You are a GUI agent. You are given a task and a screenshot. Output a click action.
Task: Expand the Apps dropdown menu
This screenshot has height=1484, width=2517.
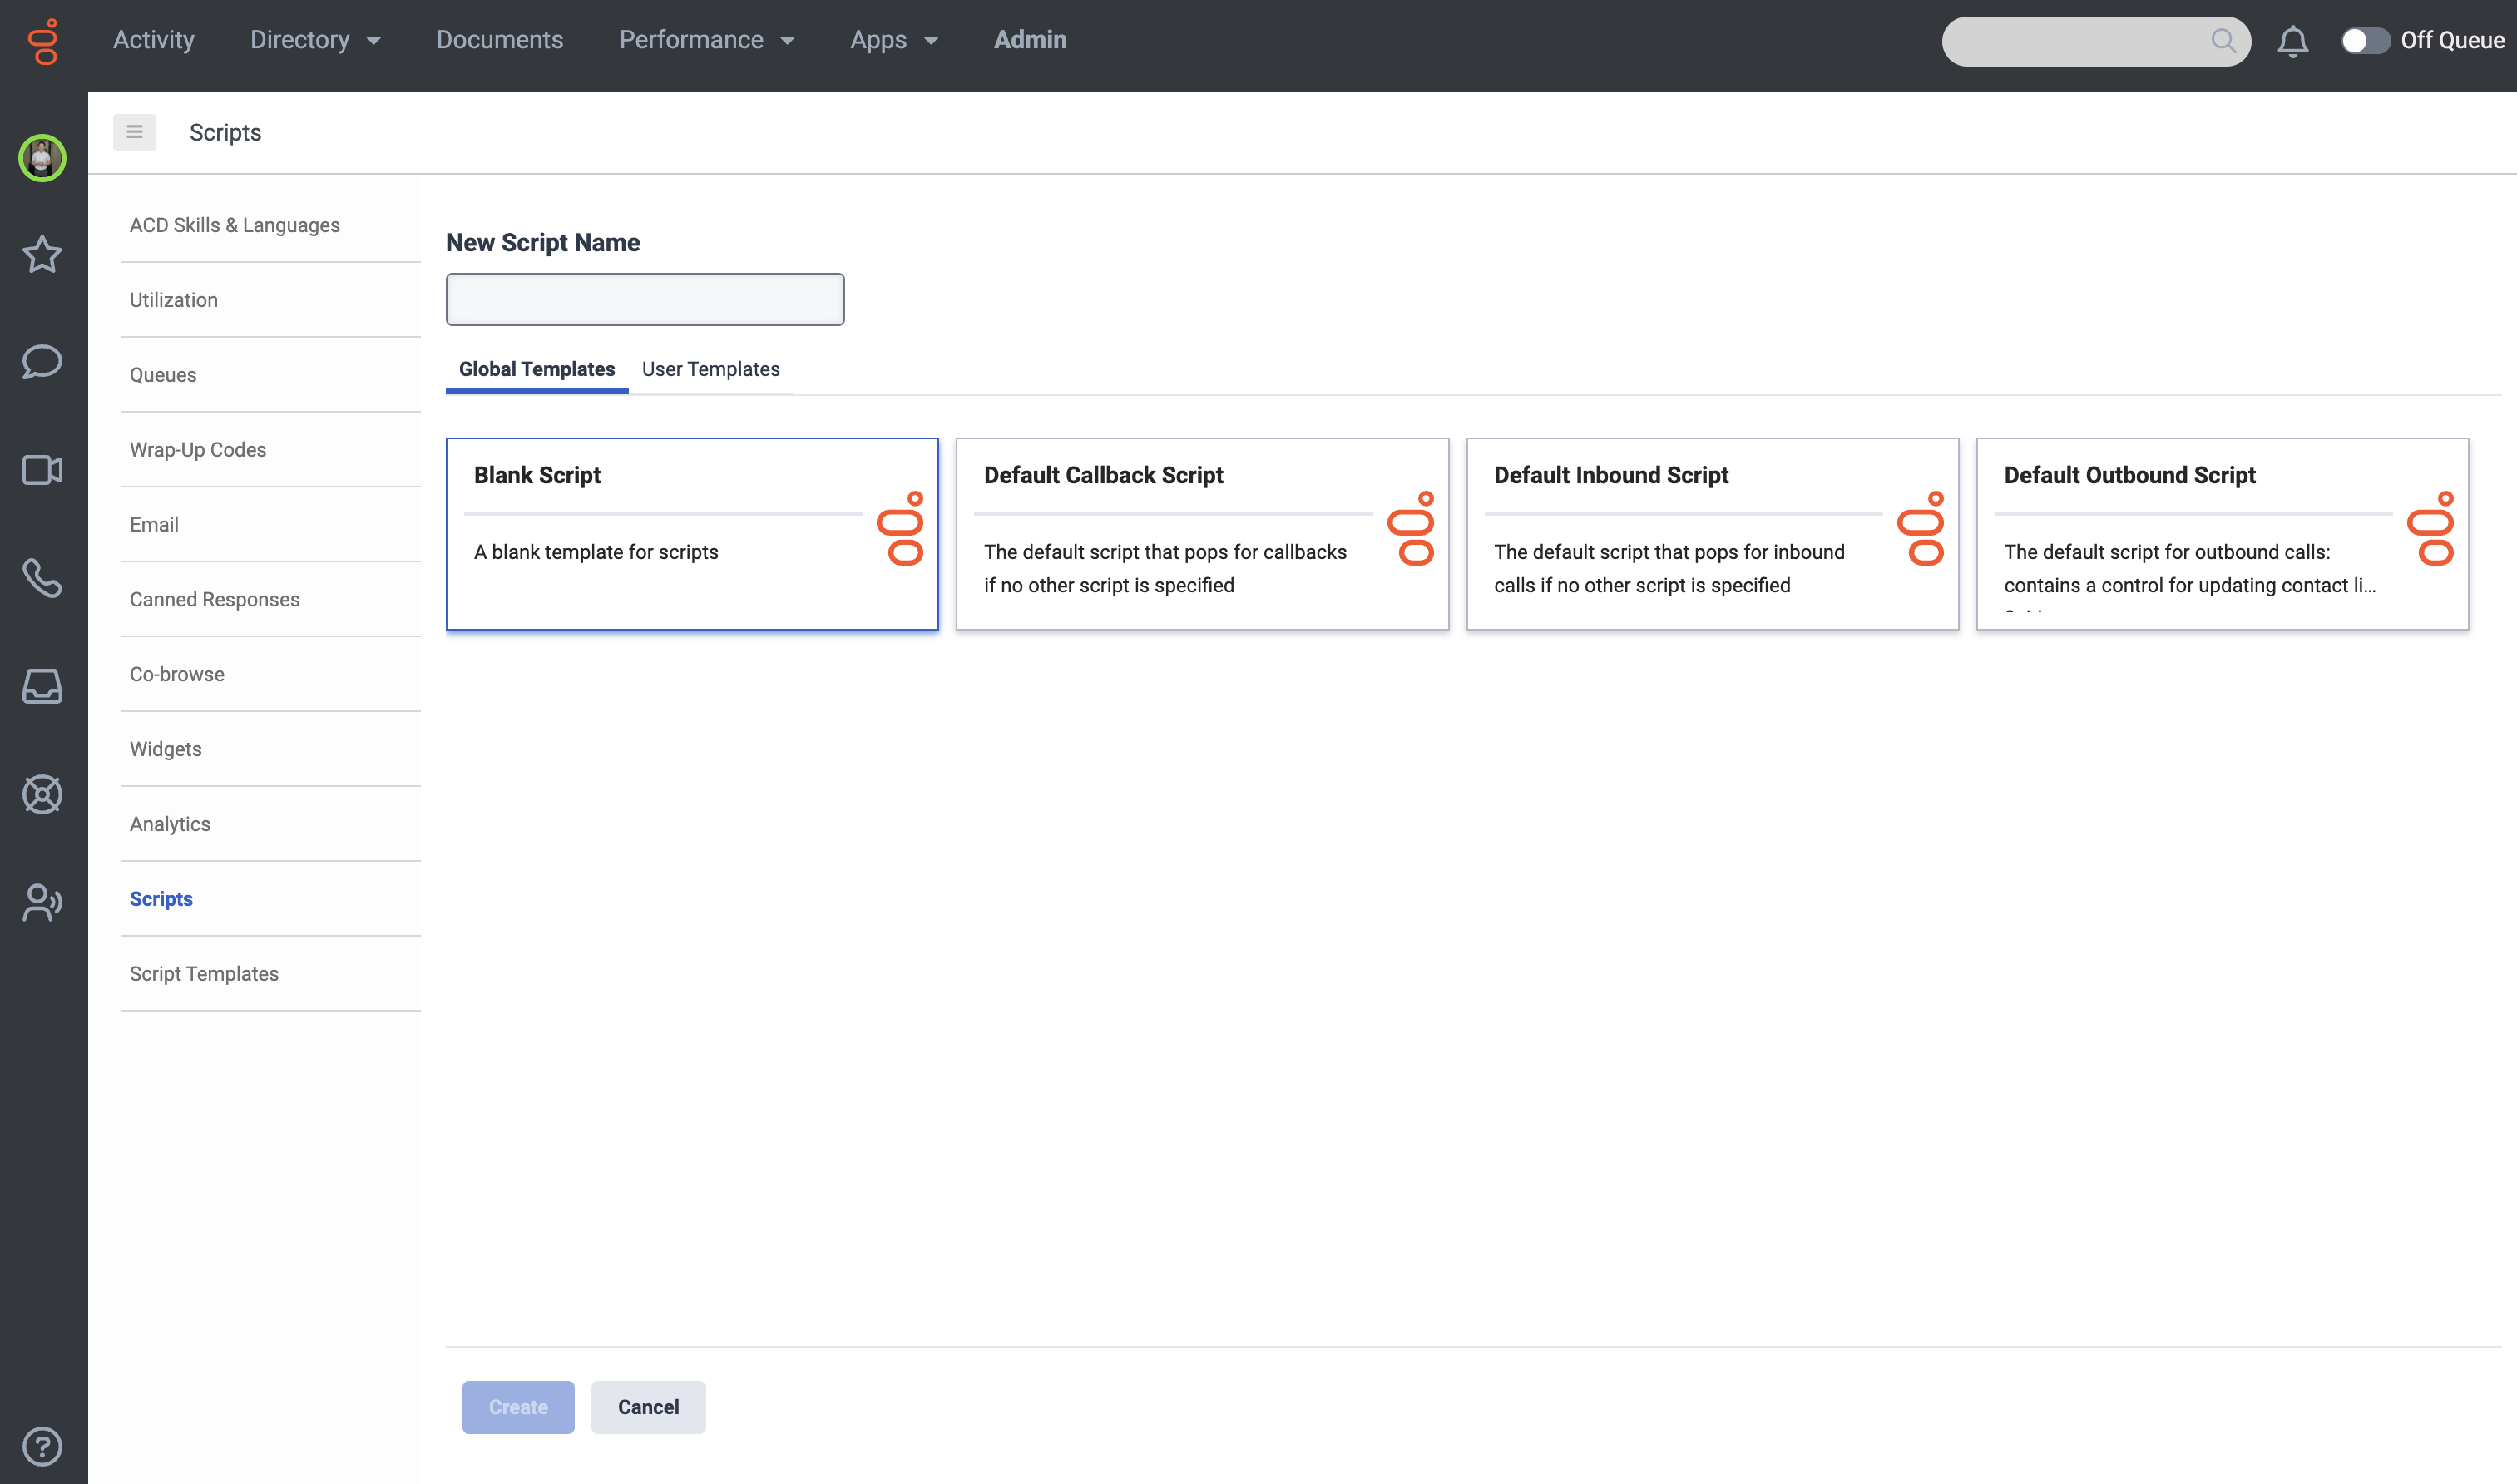pyautogui.click(x=893, y=40)
